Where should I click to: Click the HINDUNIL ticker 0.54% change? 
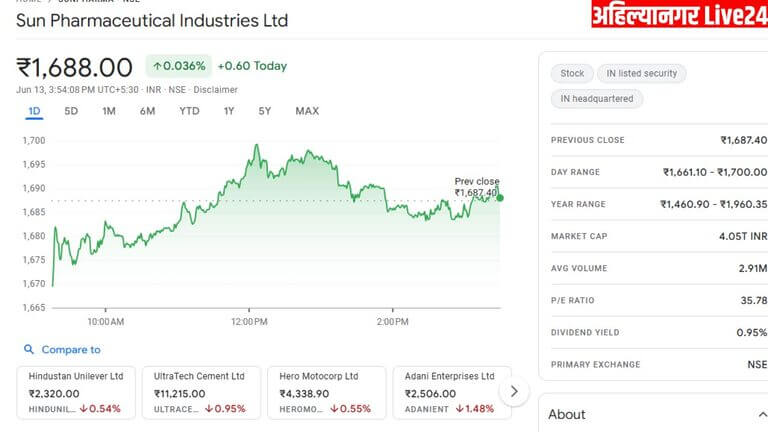click(100, 408)
